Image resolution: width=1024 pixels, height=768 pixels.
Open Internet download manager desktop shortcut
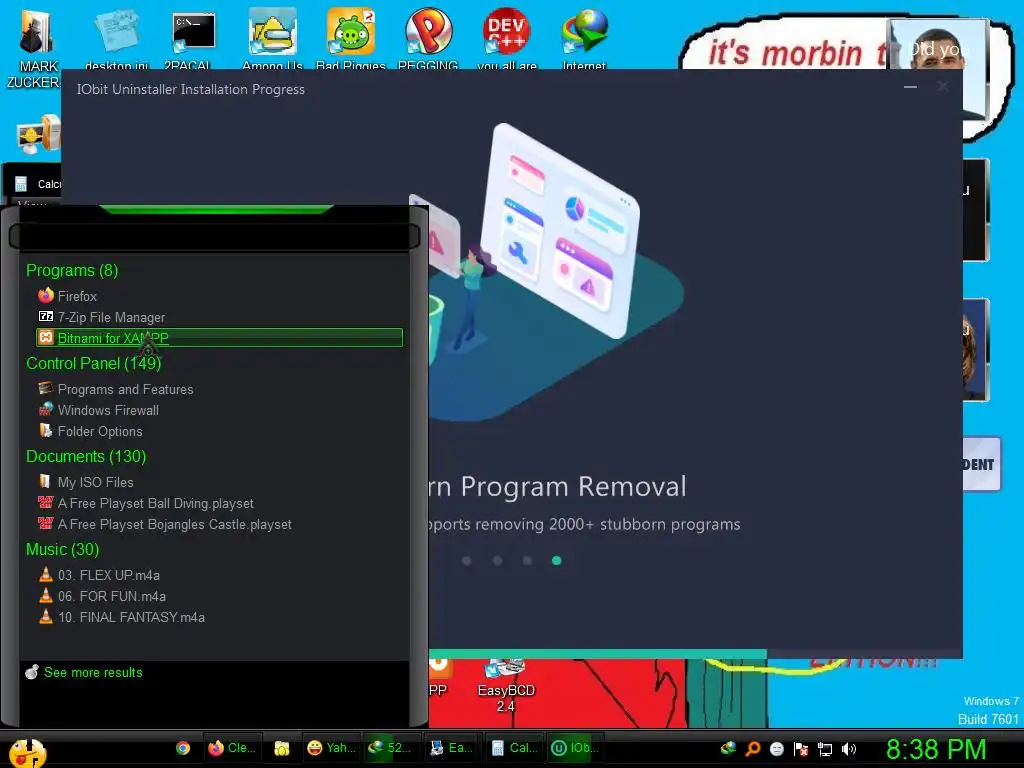(x=584, y=39)
